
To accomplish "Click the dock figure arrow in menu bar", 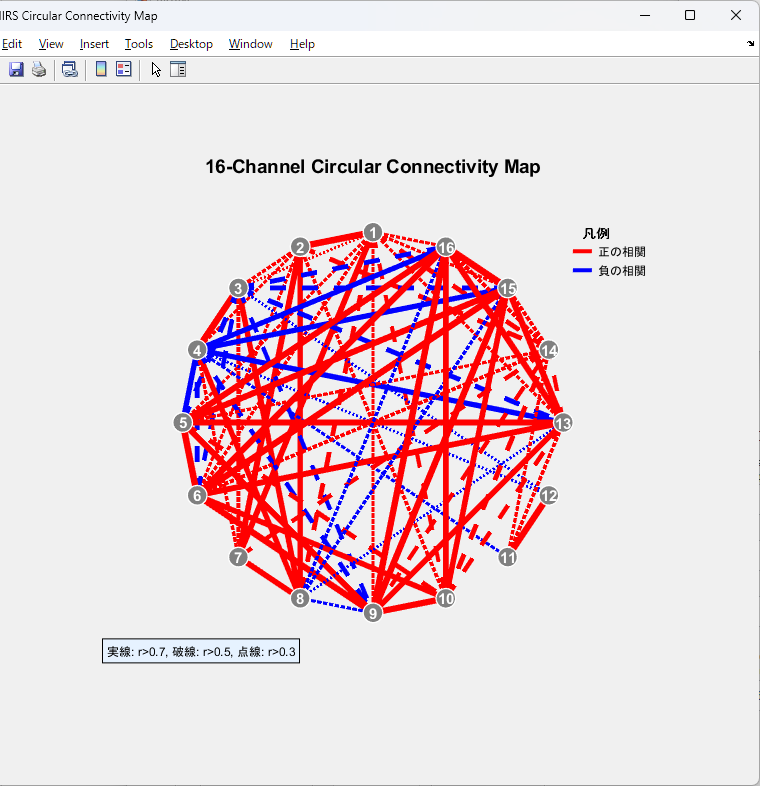I will click(750, 44).
